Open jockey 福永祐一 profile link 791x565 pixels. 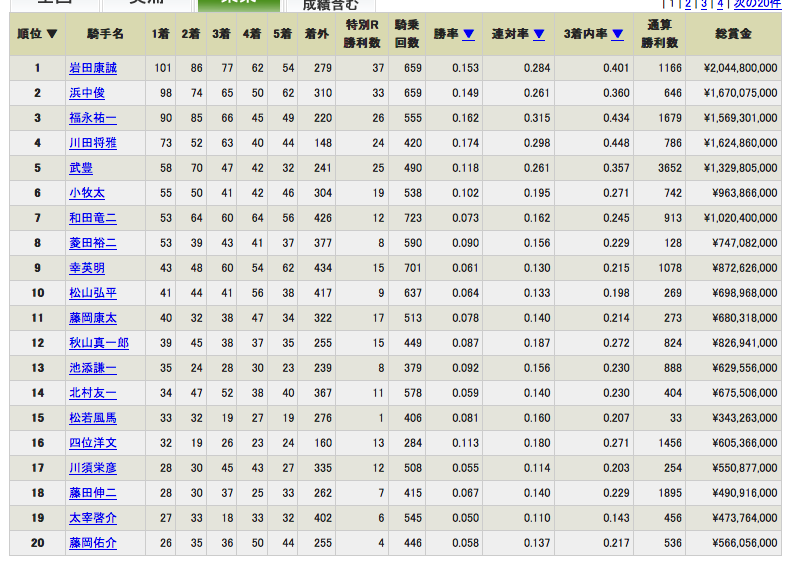(x=93, y=118)
